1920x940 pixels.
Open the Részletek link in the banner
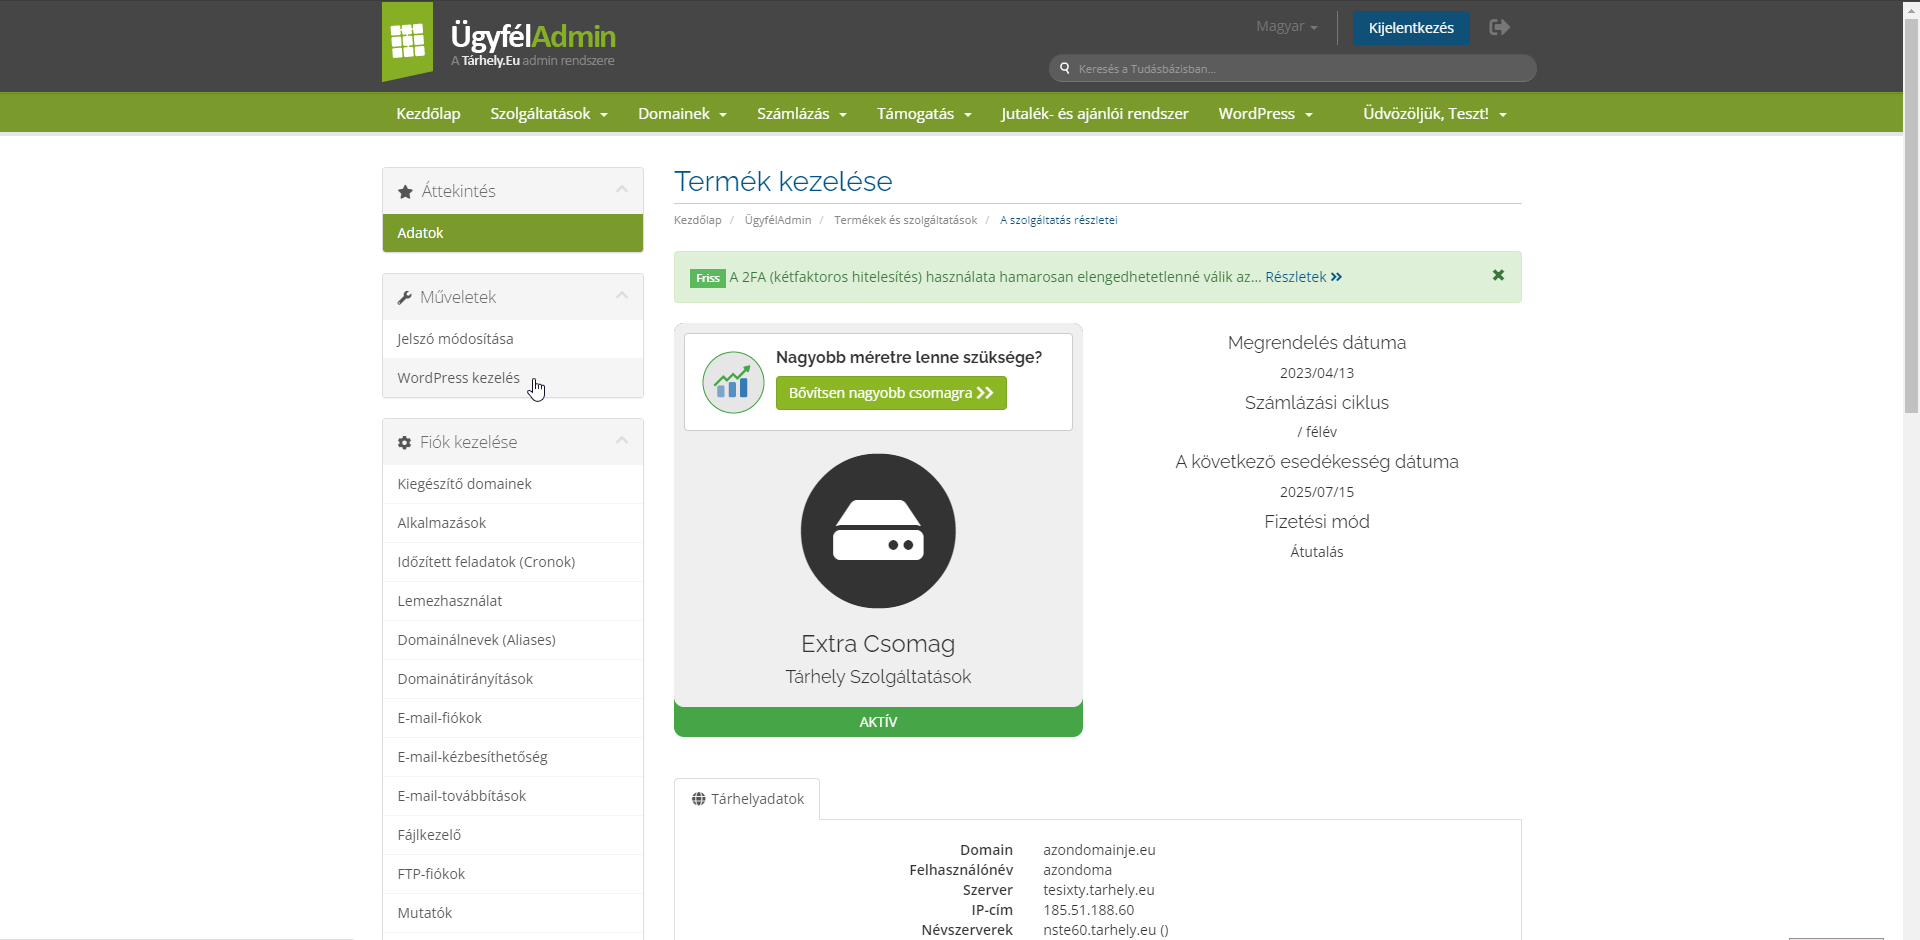(1303, 277)
